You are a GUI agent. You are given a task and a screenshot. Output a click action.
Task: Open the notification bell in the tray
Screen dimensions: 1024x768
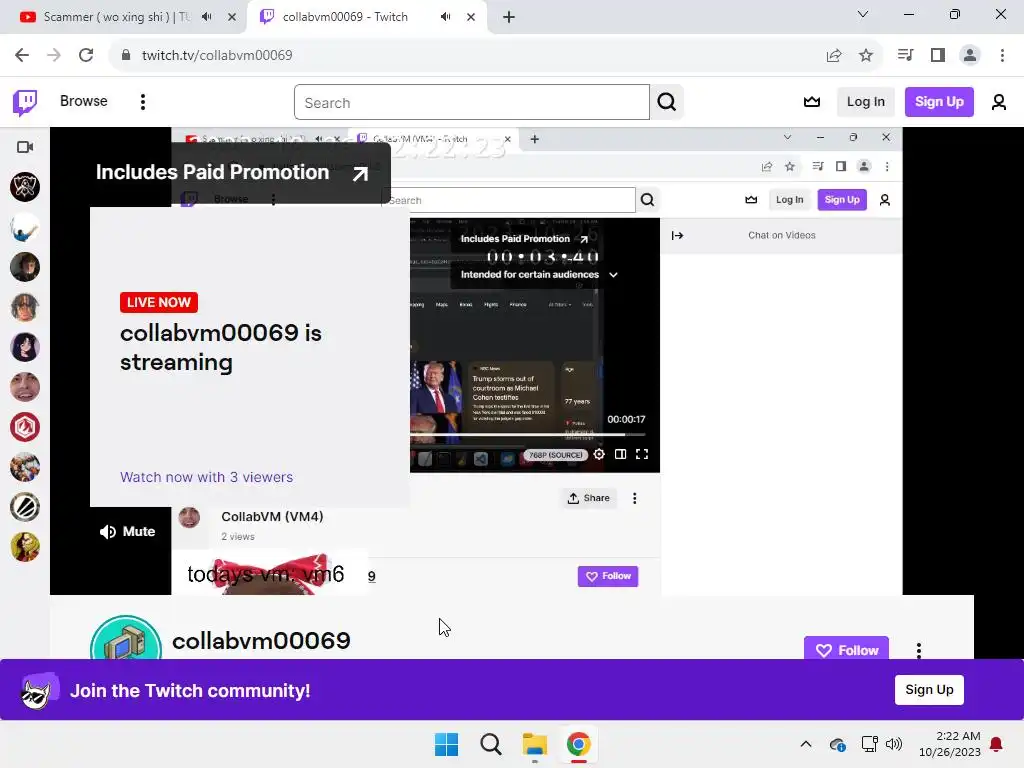coord(996,744)
